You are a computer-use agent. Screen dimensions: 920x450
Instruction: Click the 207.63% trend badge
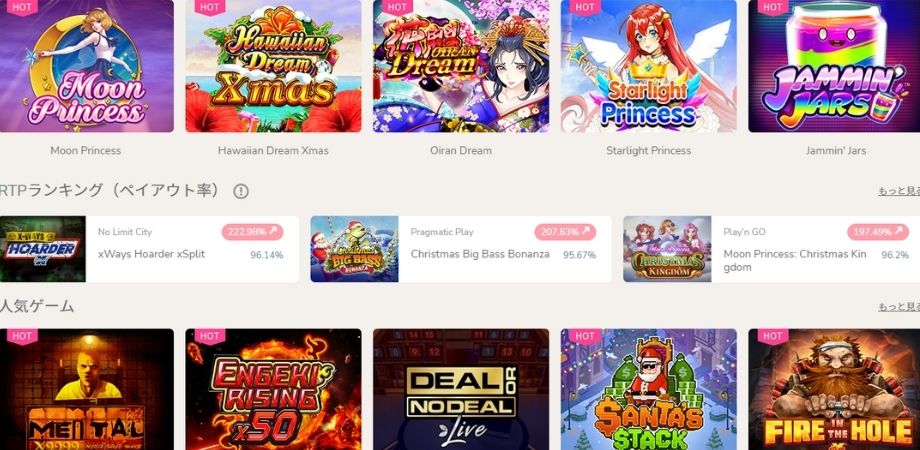coord(565,232)
